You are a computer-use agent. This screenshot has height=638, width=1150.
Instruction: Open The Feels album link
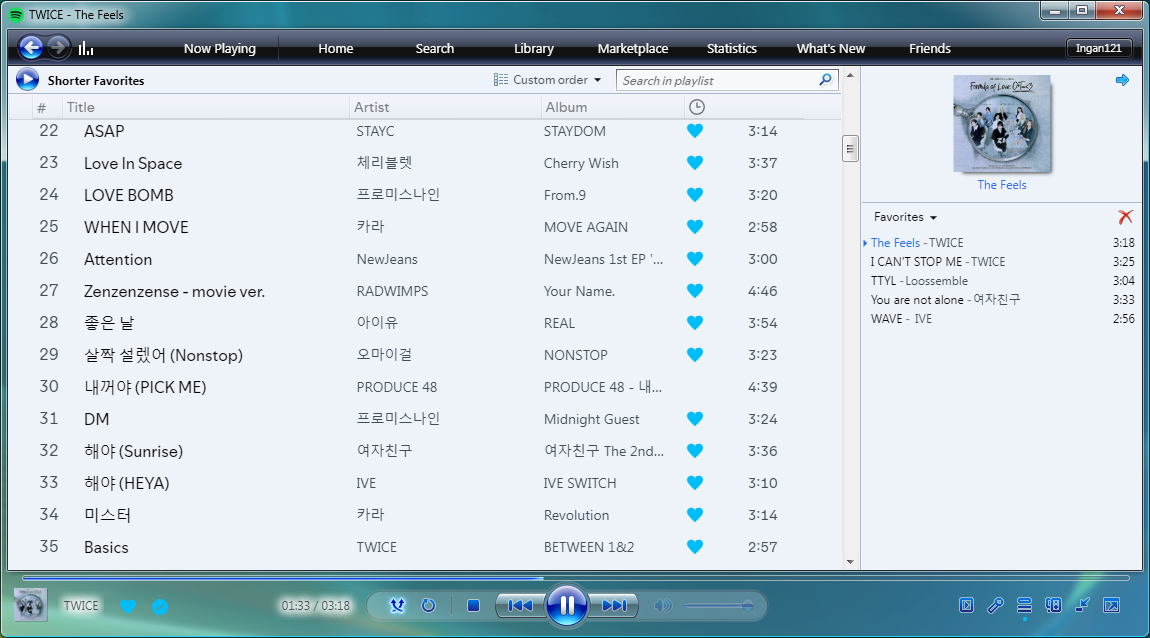pos(1001,185)
